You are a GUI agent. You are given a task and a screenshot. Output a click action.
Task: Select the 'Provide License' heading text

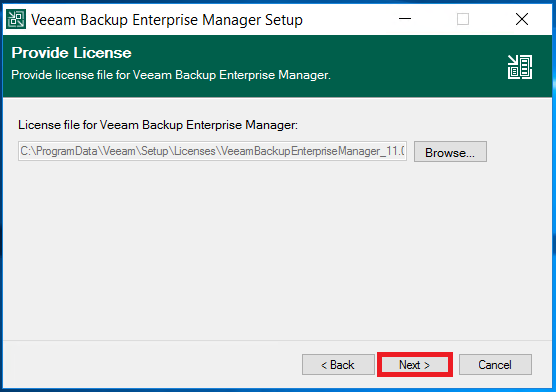[x=71, y=53]
